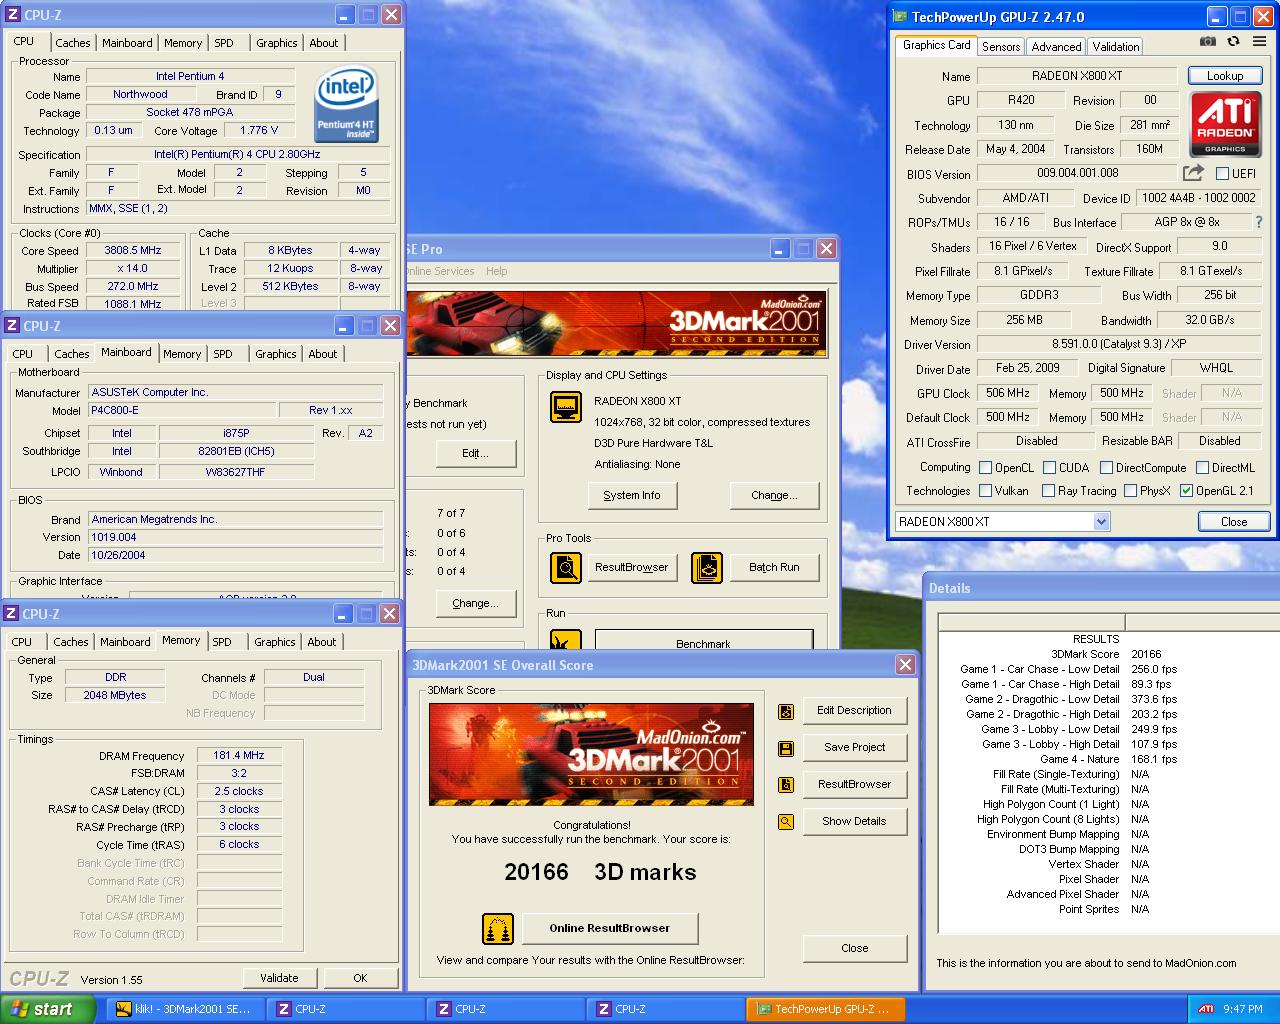Toggle the PhysX checkbox

(1130, 491)
